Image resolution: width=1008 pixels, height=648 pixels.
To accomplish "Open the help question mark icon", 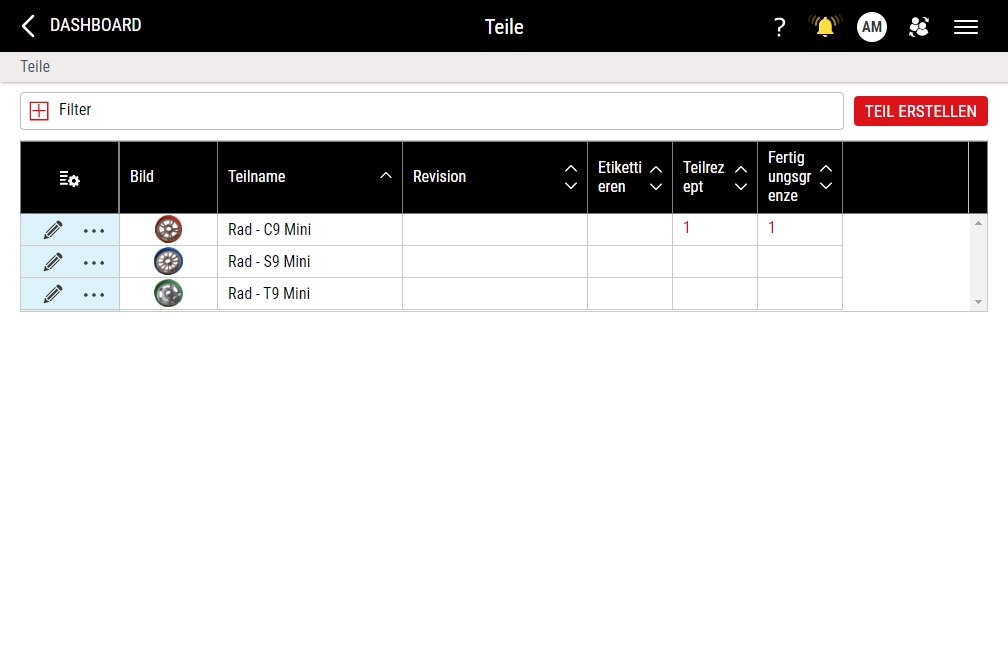I will (780, 27).
